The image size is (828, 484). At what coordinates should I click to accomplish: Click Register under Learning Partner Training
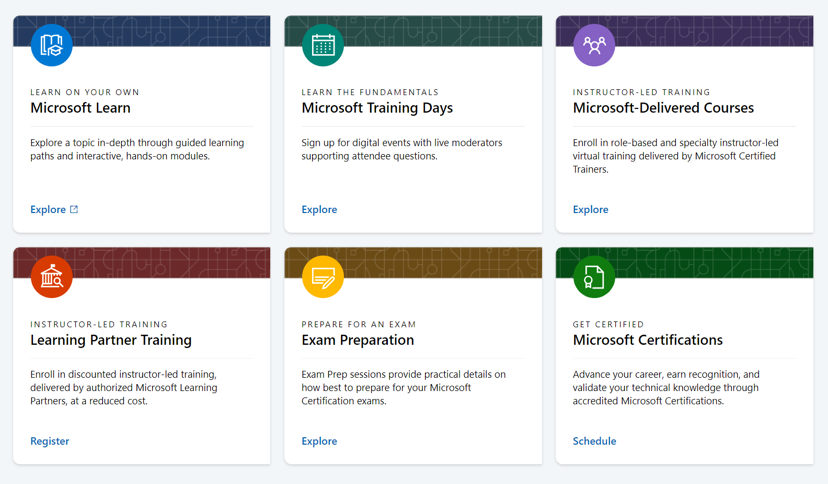coord(49,441)
